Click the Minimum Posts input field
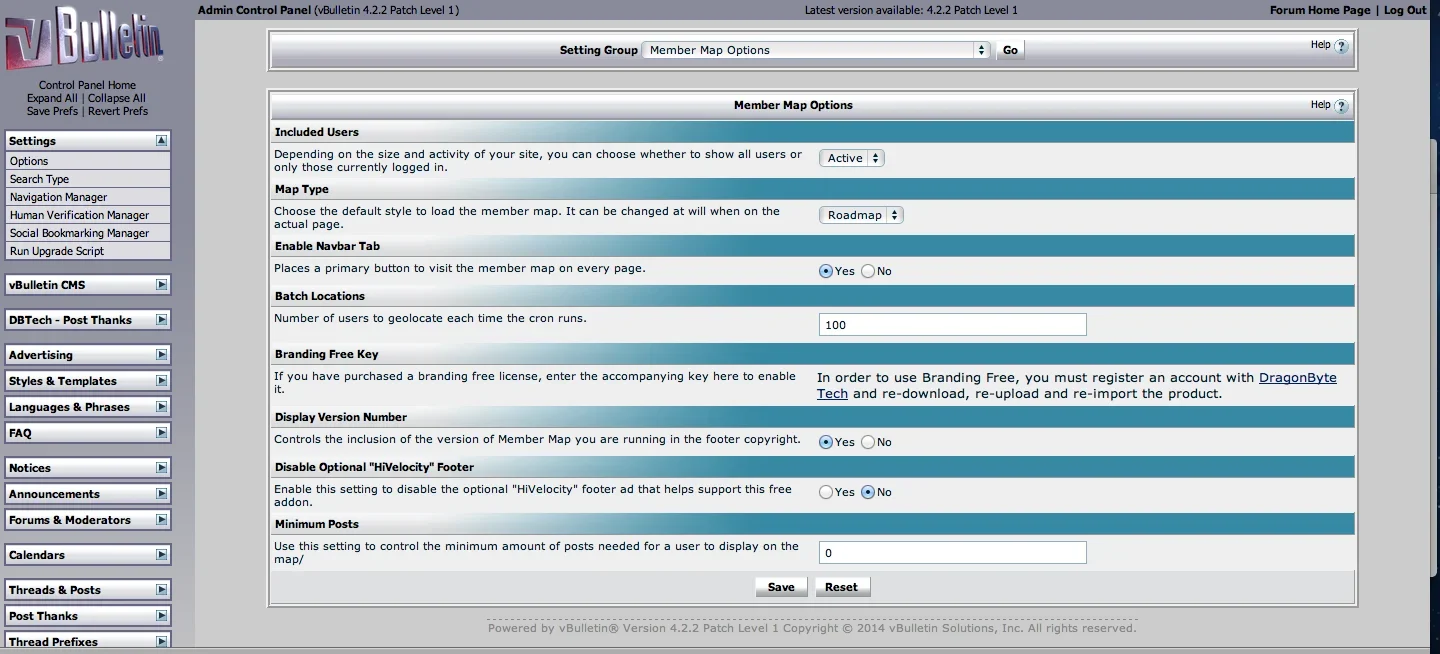Image resolution: width=1440 pixels, height=654 pixels. pyautogui.click(x=952, y=553)
